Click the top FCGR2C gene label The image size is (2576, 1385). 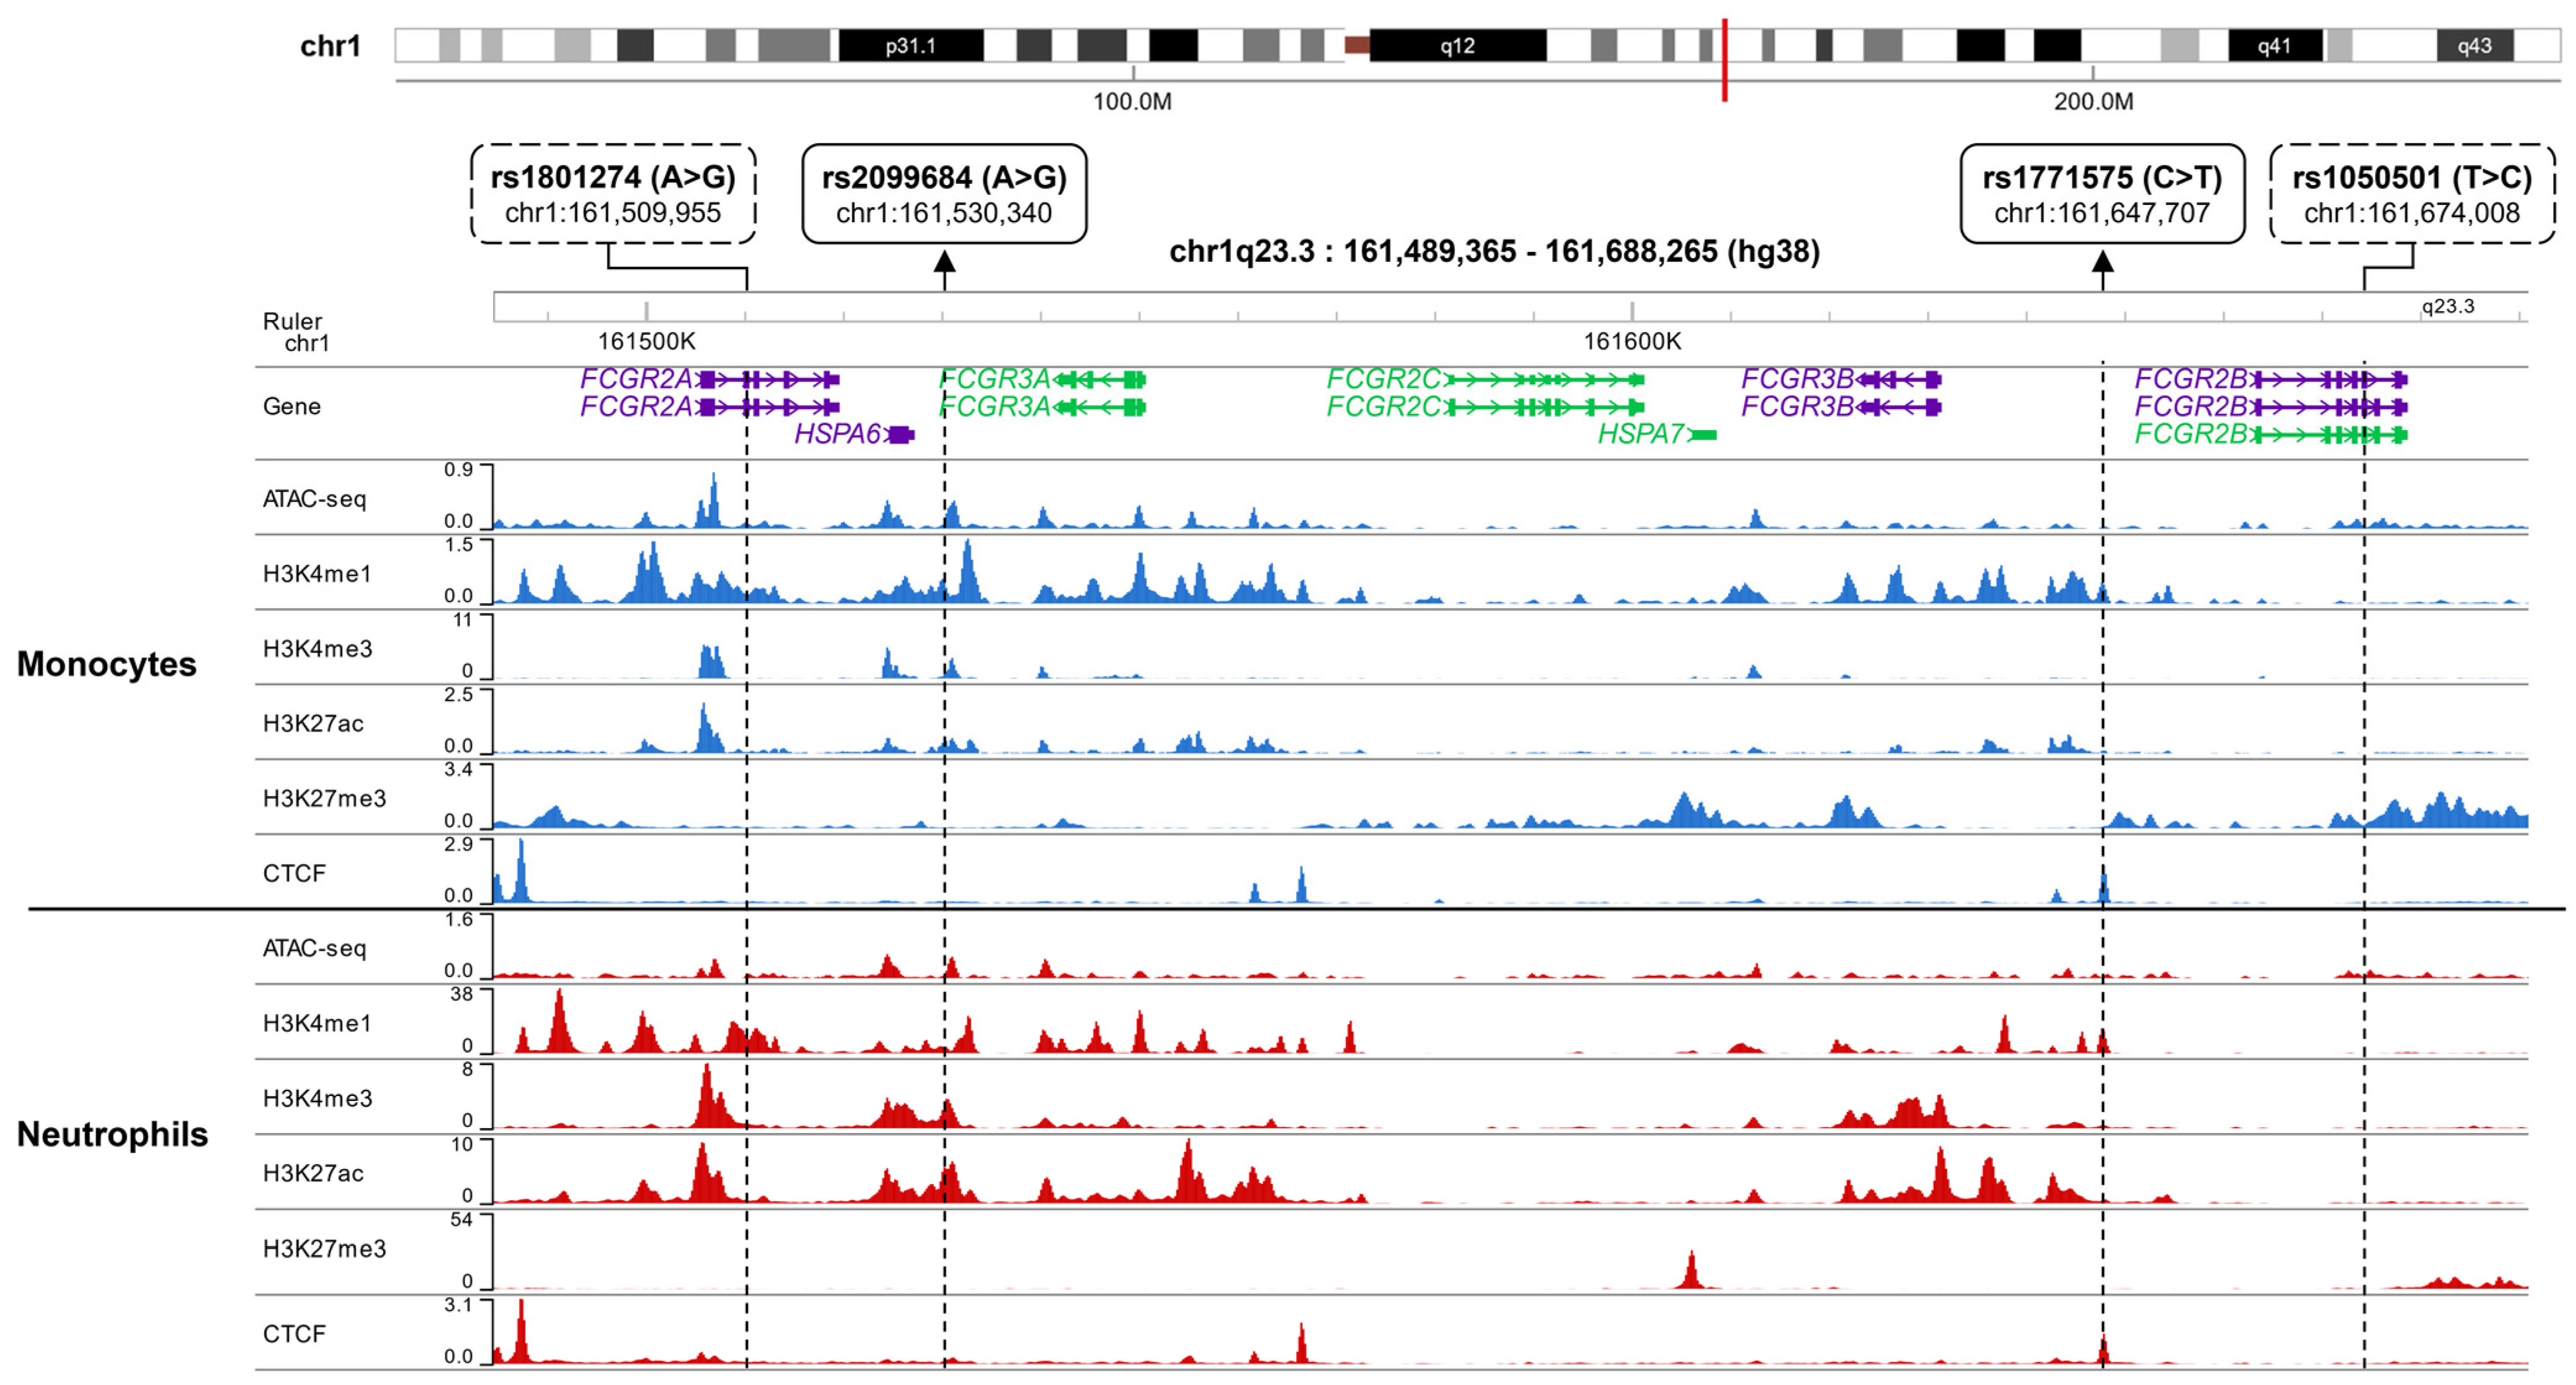pyautogui.click(x=1384, y=379)
